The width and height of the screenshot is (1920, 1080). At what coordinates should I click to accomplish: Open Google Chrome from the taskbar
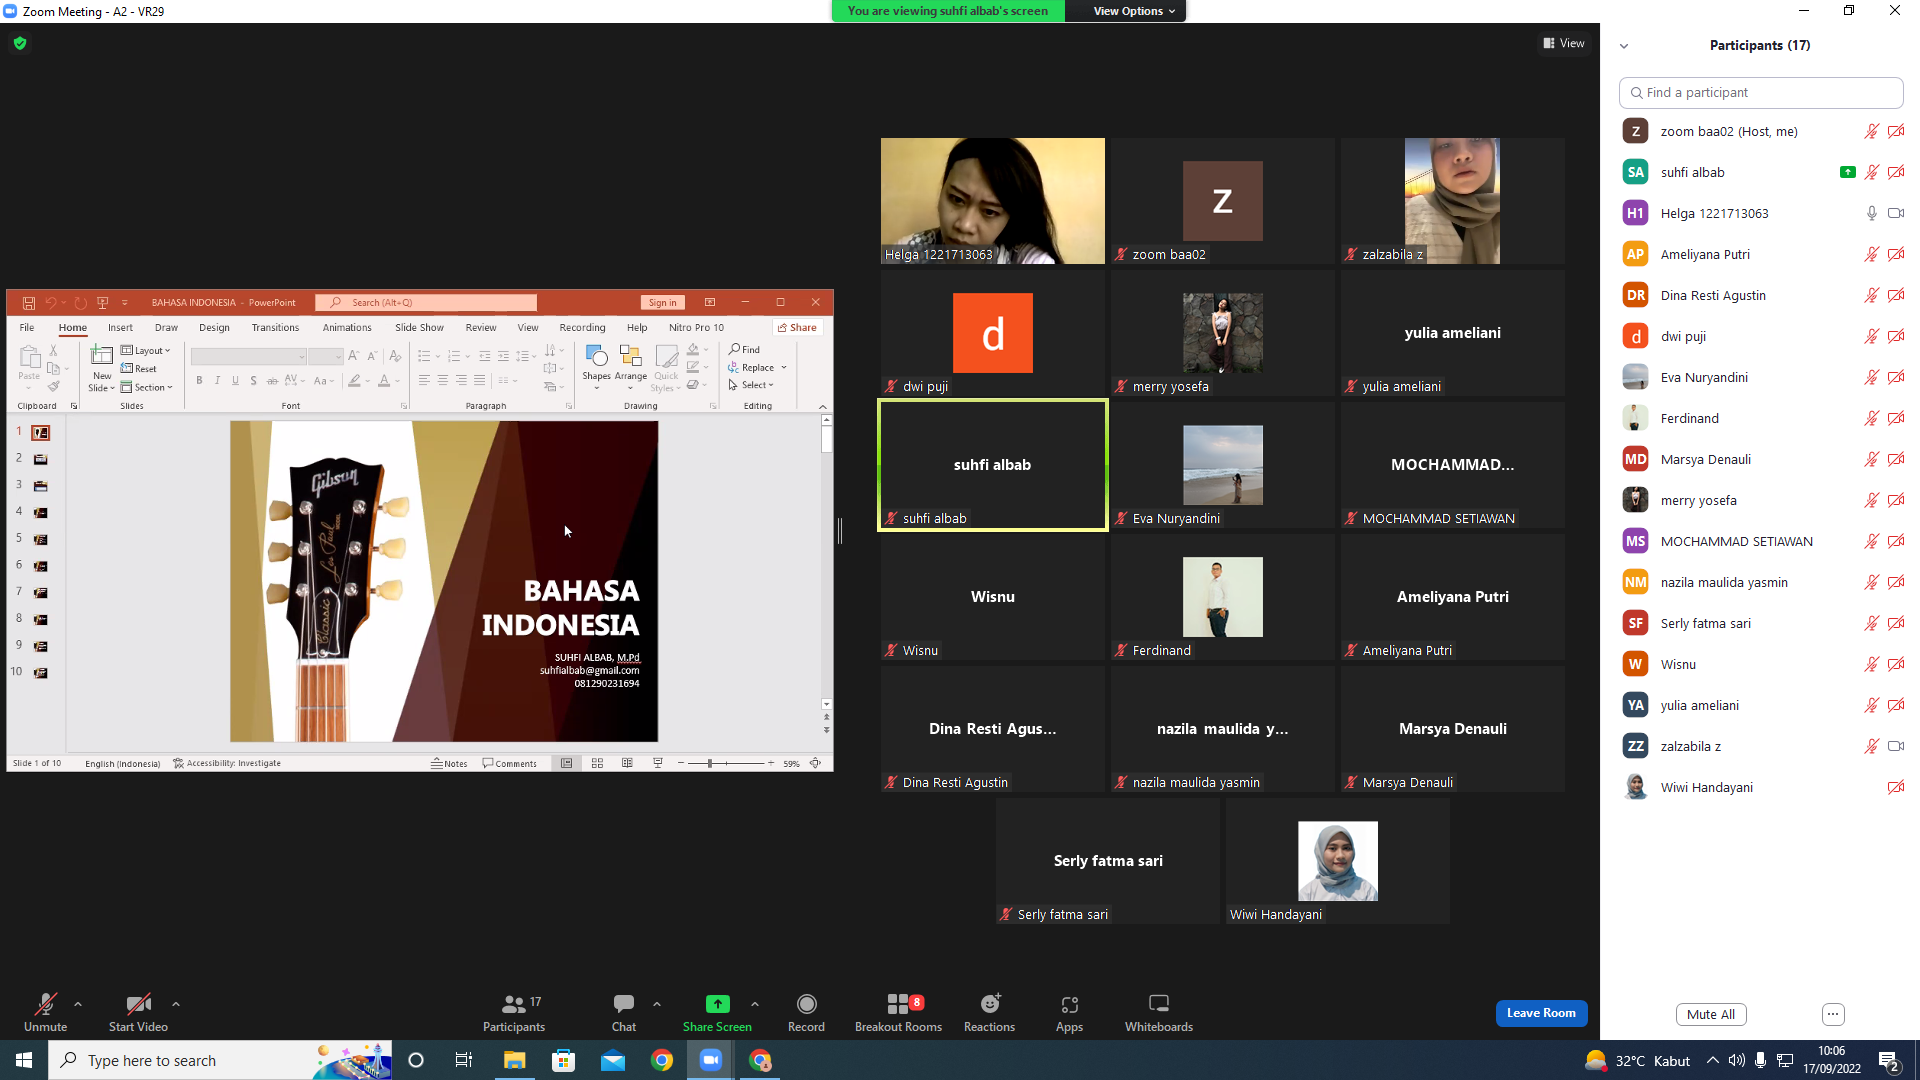[x=662, y=1060]
